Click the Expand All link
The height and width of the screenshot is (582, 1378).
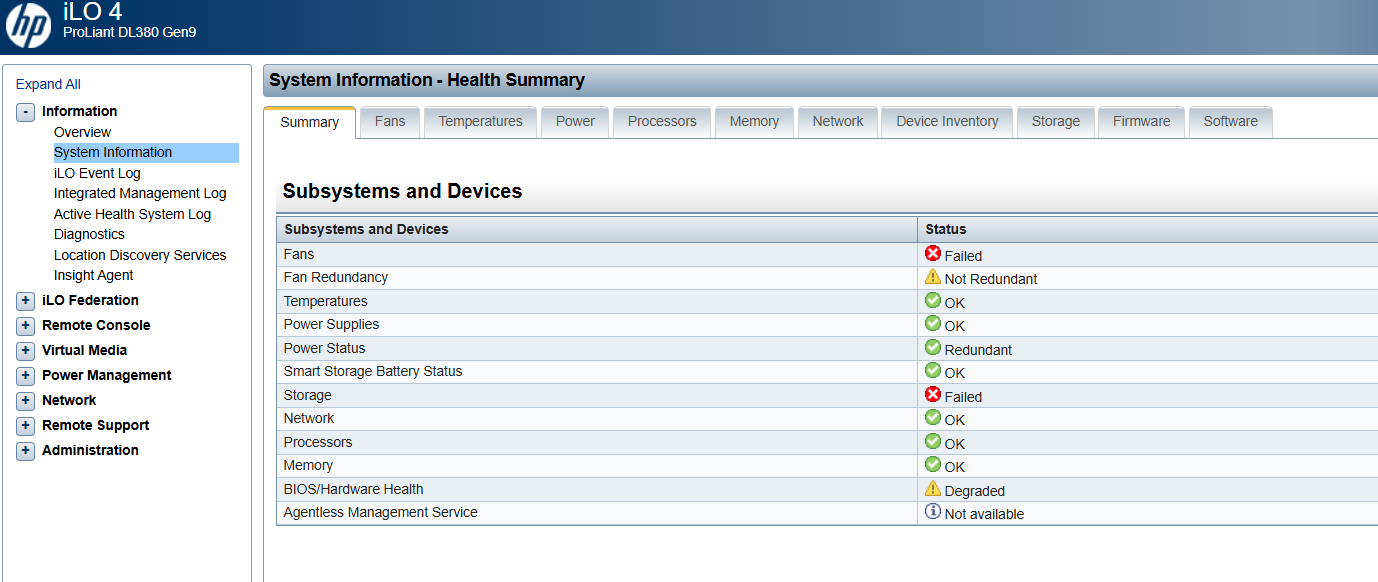48,84
